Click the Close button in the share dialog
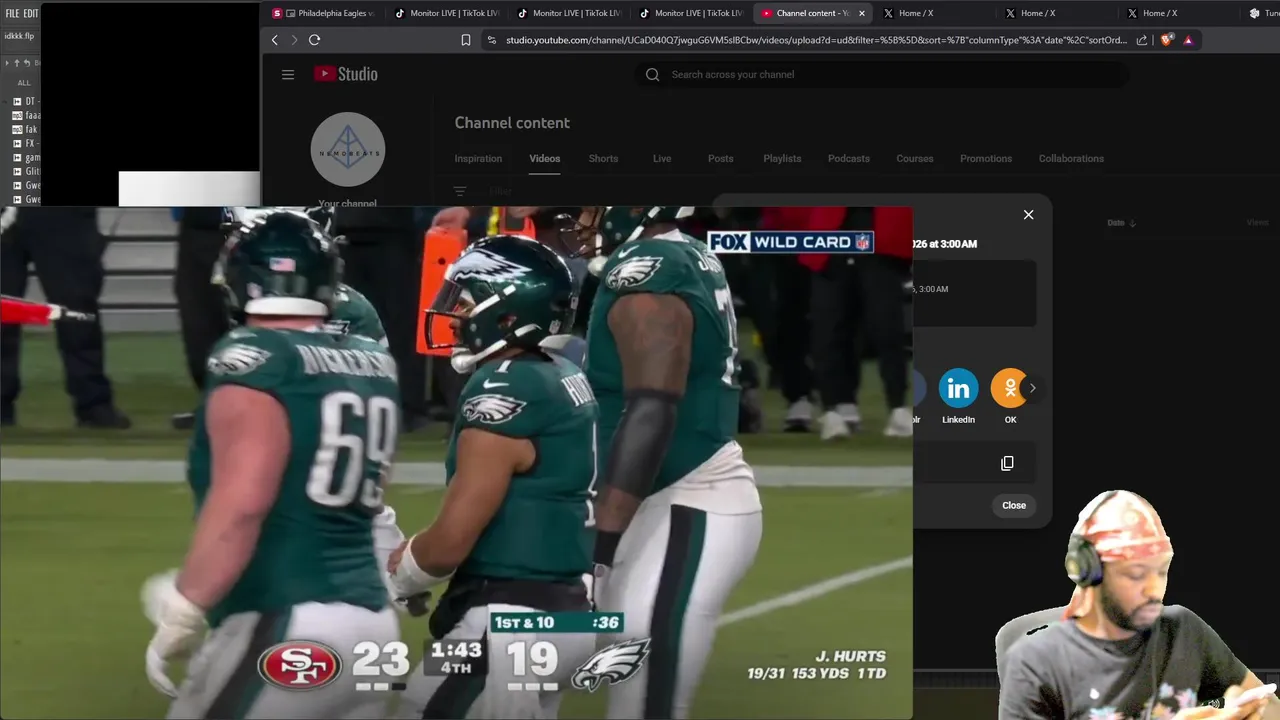Screen dimensions: 1280x720 click(1014, 505)
